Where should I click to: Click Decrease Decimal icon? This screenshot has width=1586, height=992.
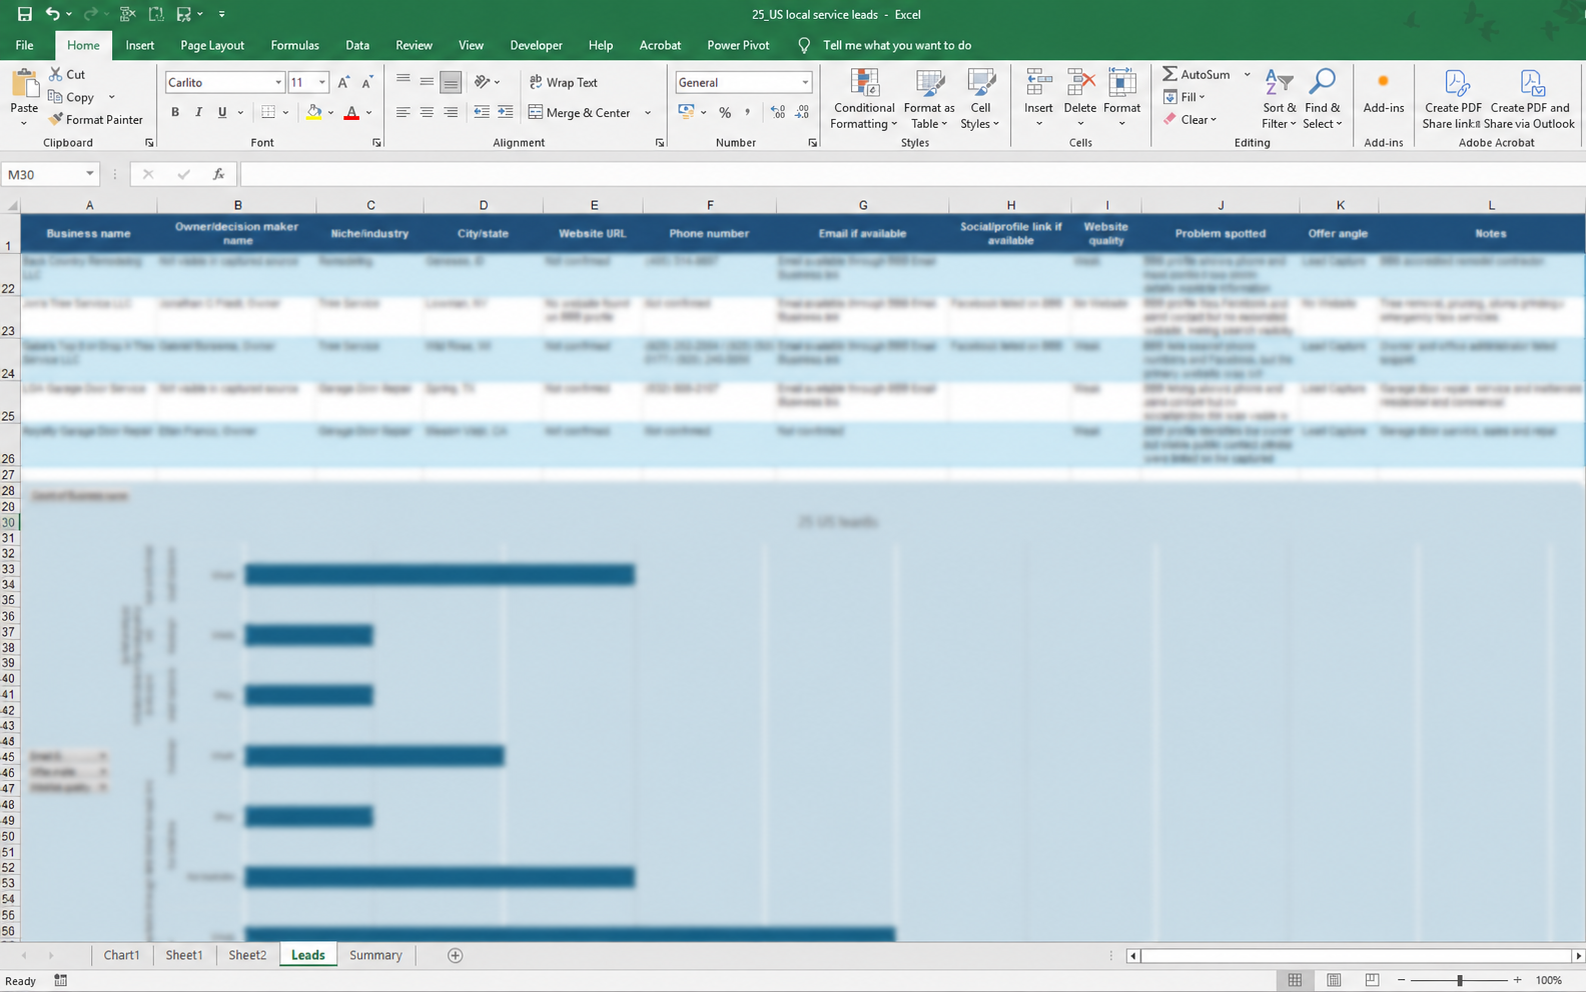point(802,112)
